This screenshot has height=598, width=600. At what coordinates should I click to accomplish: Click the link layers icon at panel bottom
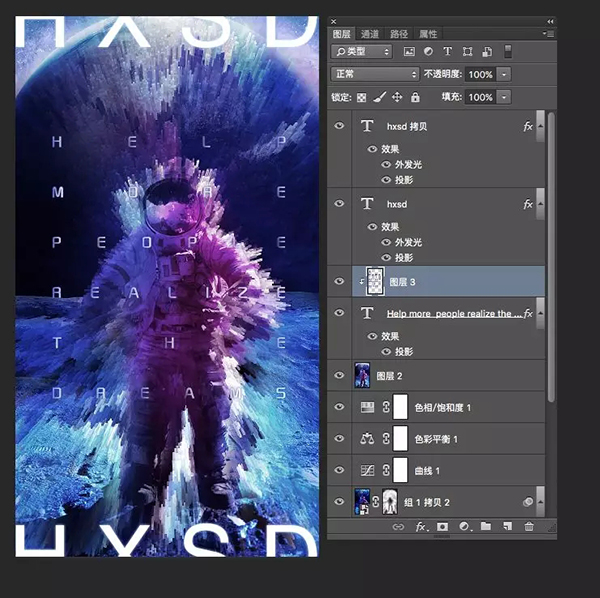(398, 527)
